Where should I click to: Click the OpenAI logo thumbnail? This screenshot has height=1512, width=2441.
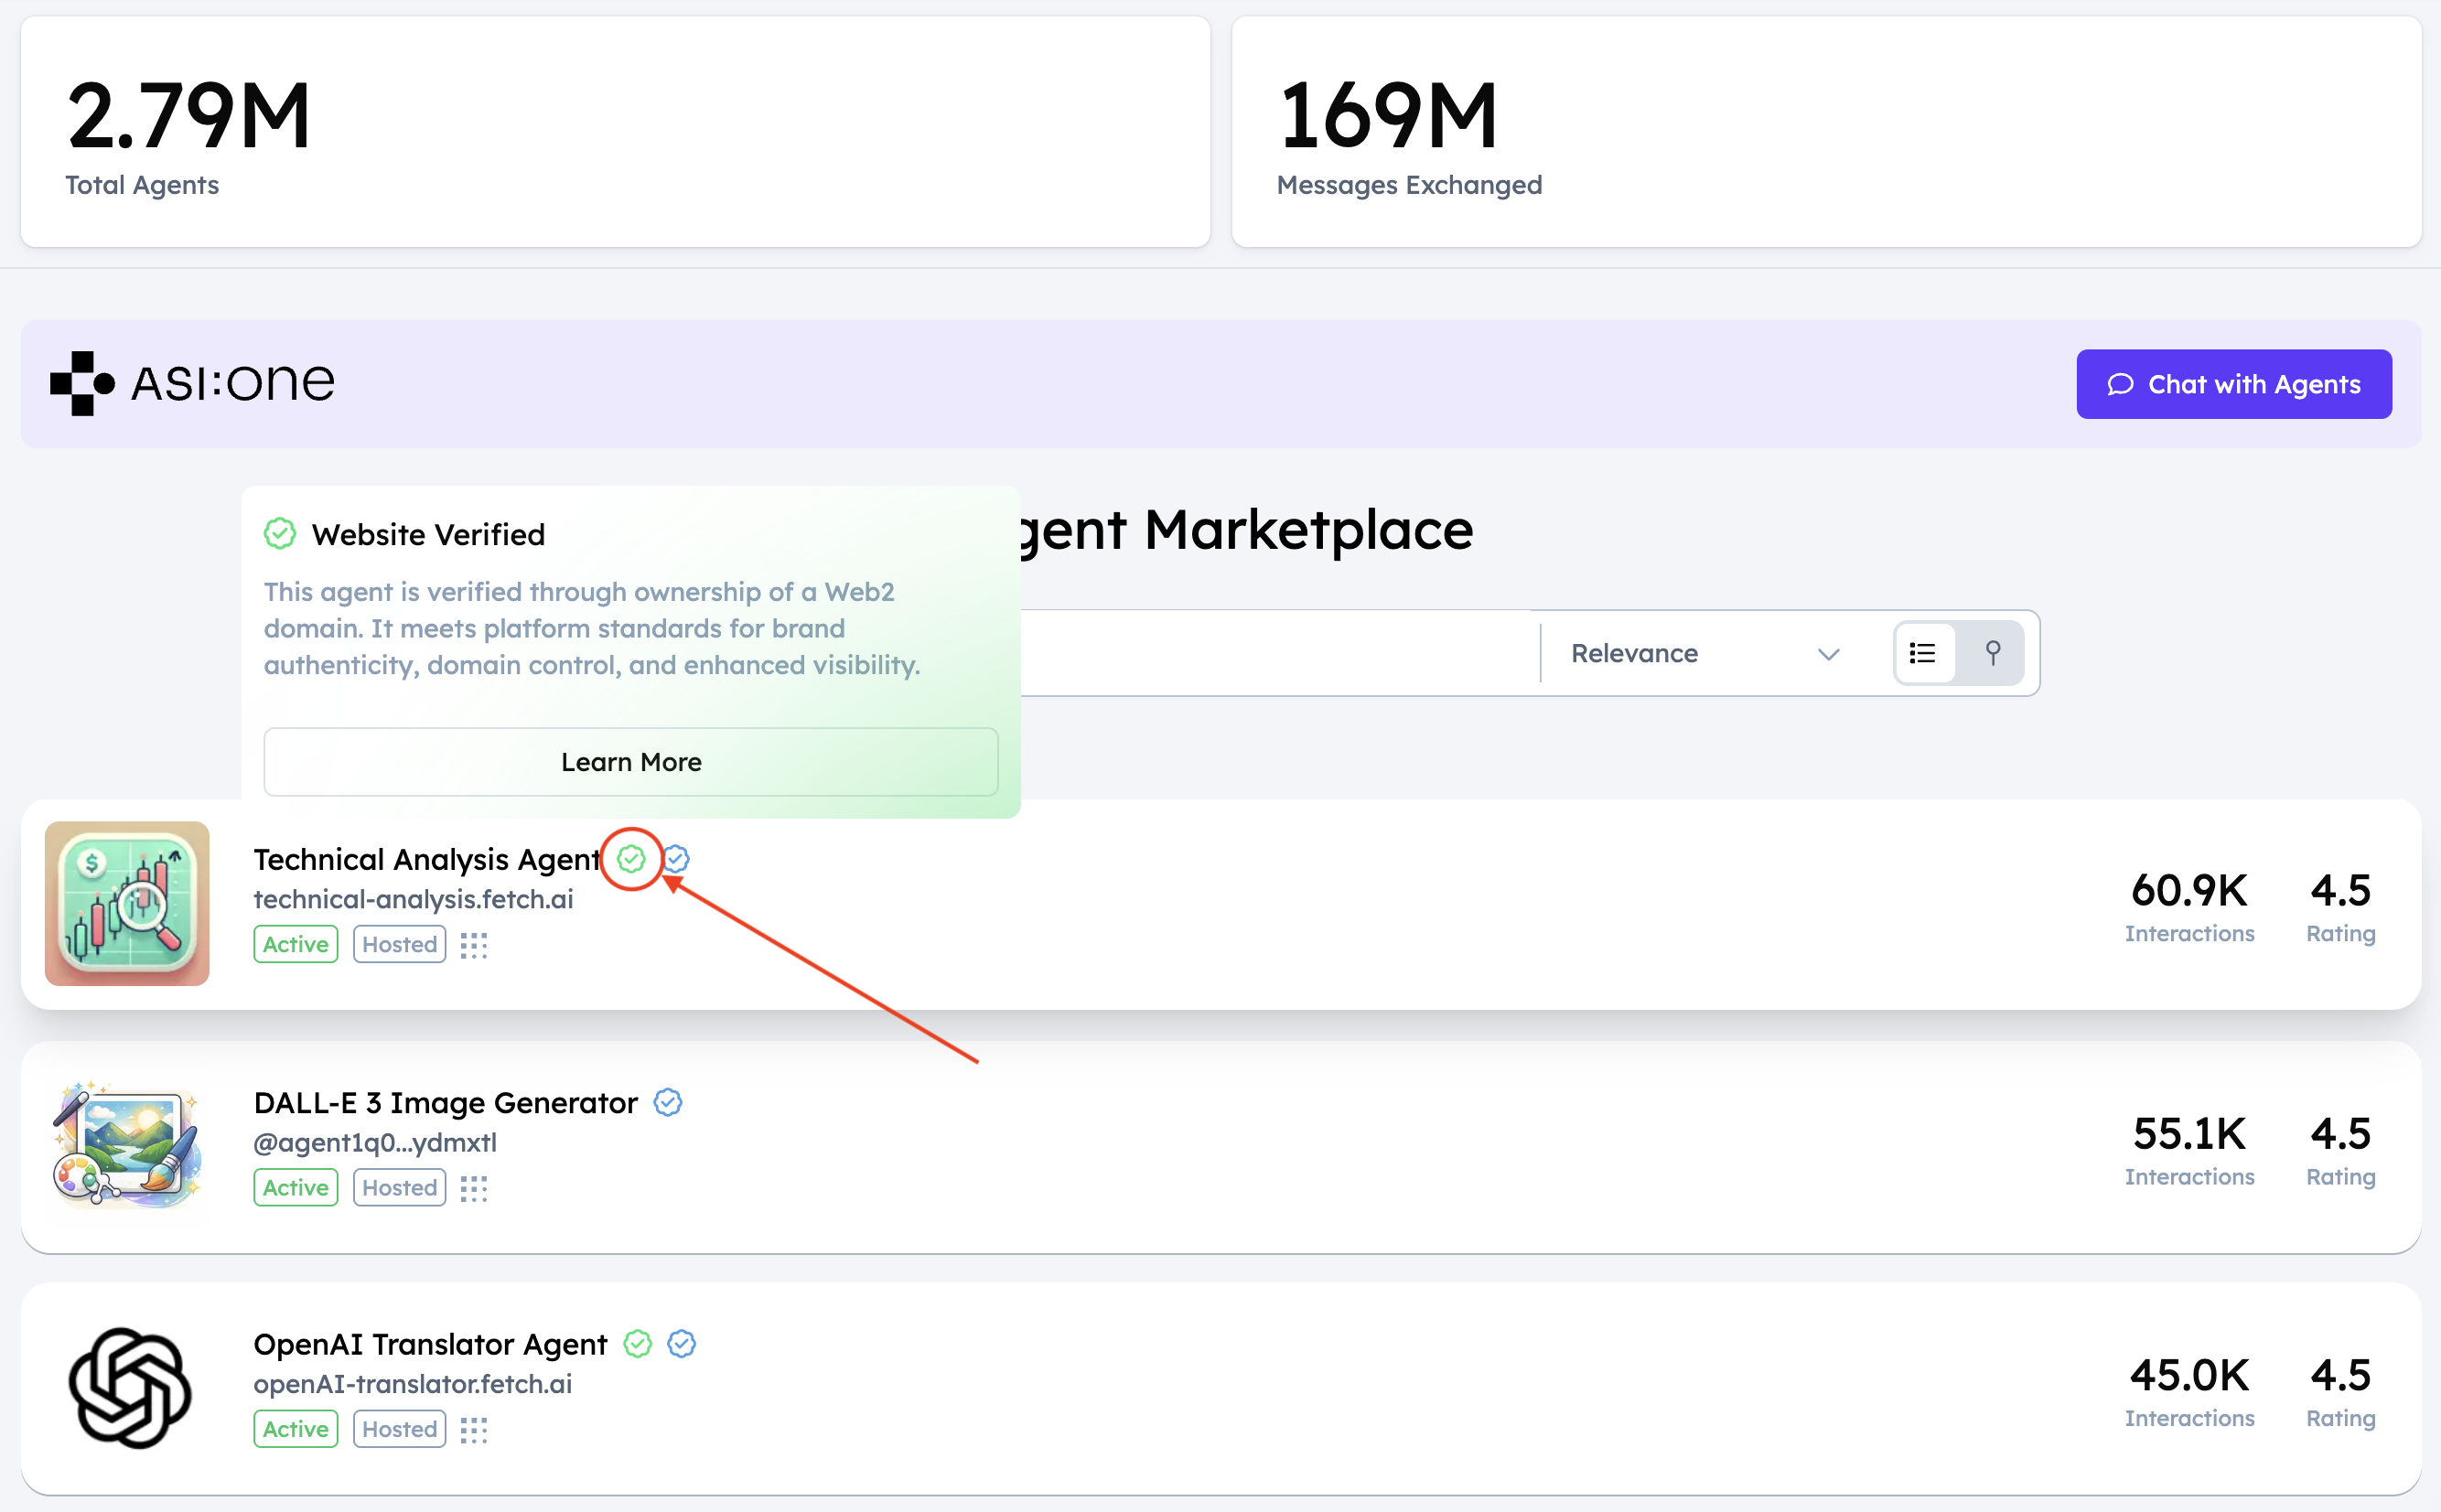click(x=129, y=1388)
